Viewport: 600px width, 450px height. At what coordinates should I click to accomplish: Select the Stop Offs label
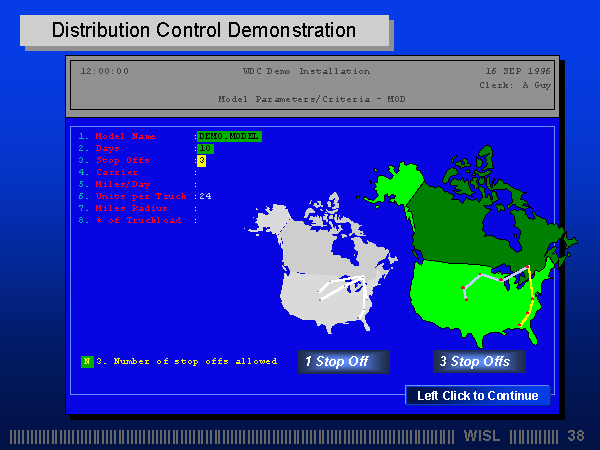click(x=122, y=160)
